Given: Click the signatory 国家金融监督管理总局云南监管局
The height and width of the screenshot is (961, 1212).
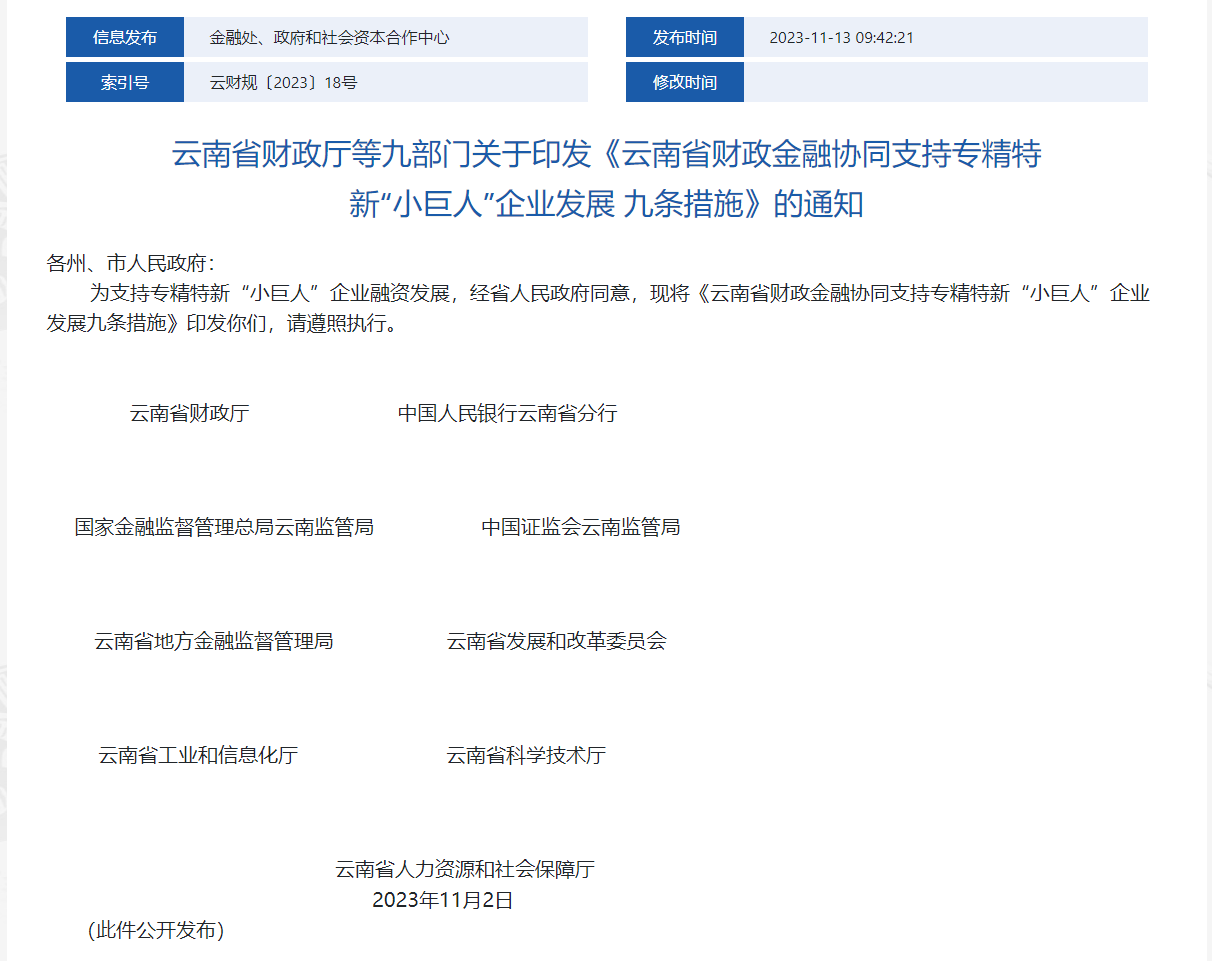Looking at the screenshot, I should click(224, 527).
